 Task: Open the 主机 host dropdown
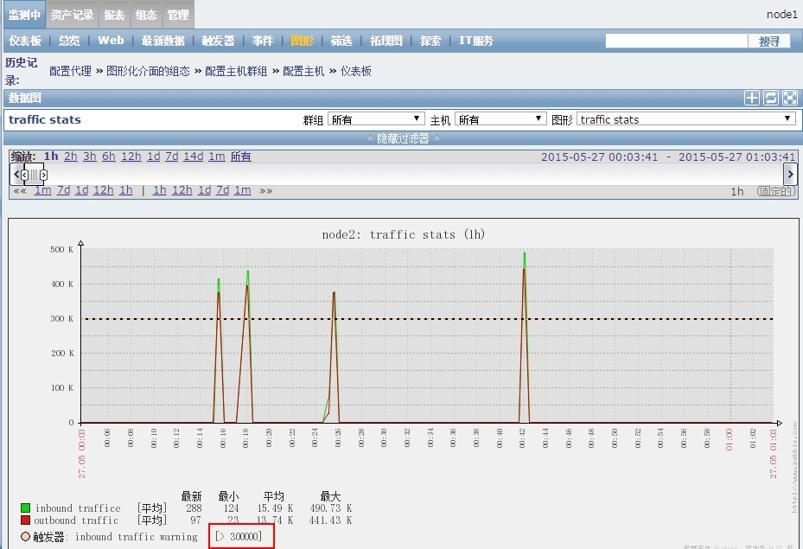click(x=500, y=119)
